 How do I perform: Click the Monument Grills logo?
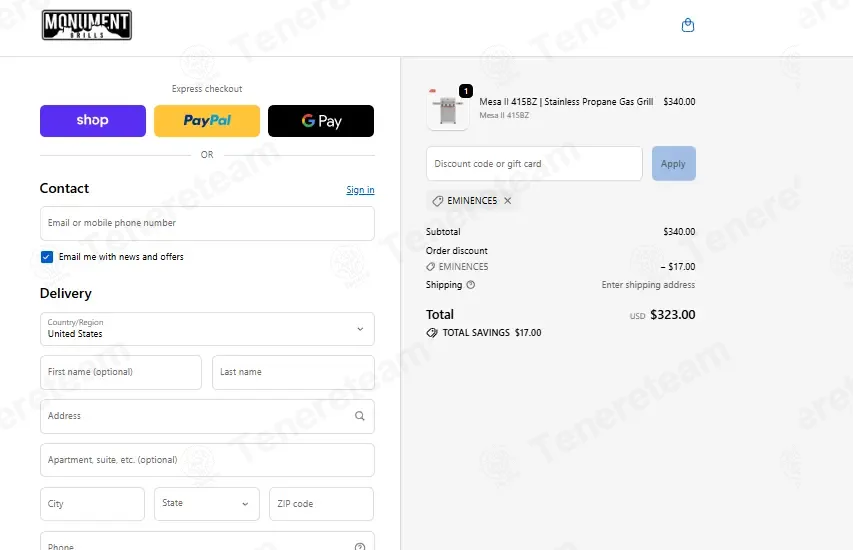tap(87, 25)
